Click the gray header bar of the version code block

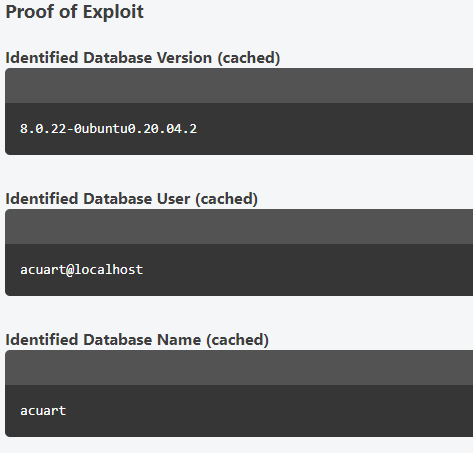[239, 86]
